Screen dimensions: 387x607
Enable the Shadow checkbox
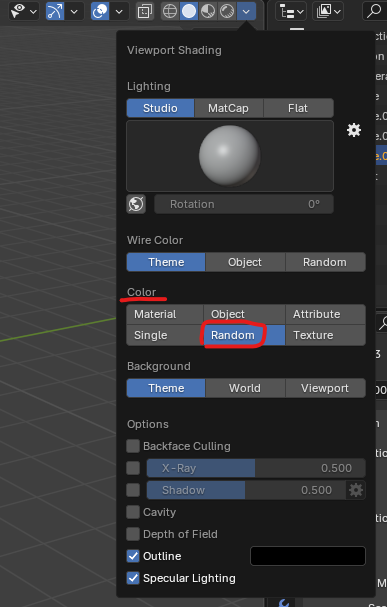[133, 490]
